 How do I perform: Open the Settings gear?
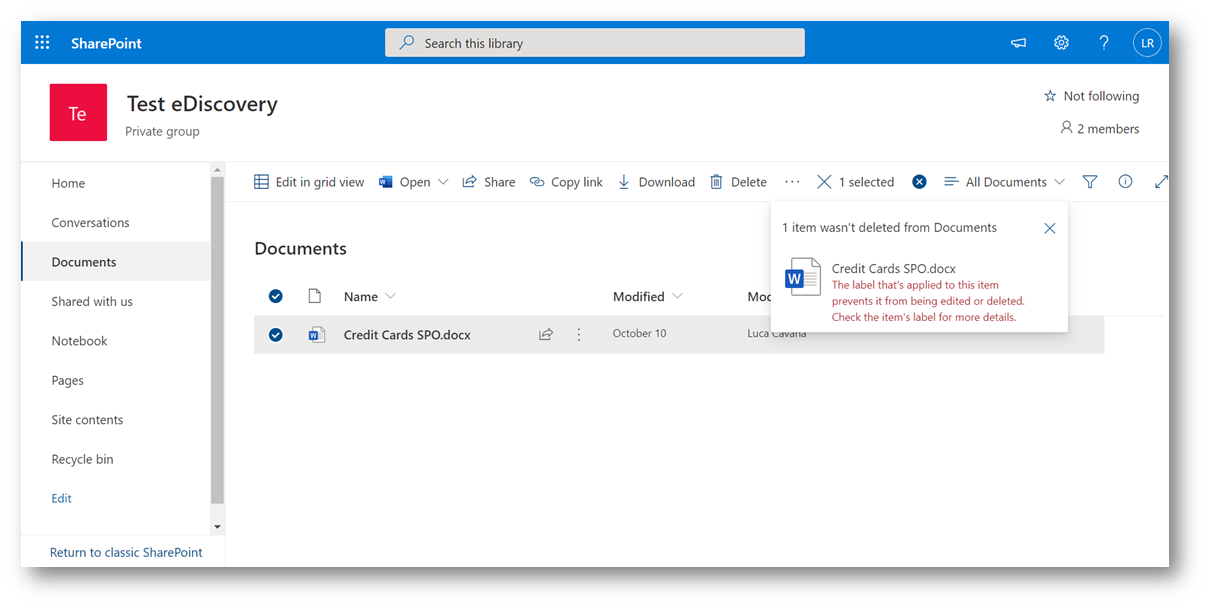pyautogui.click(x=1061, y=43)
